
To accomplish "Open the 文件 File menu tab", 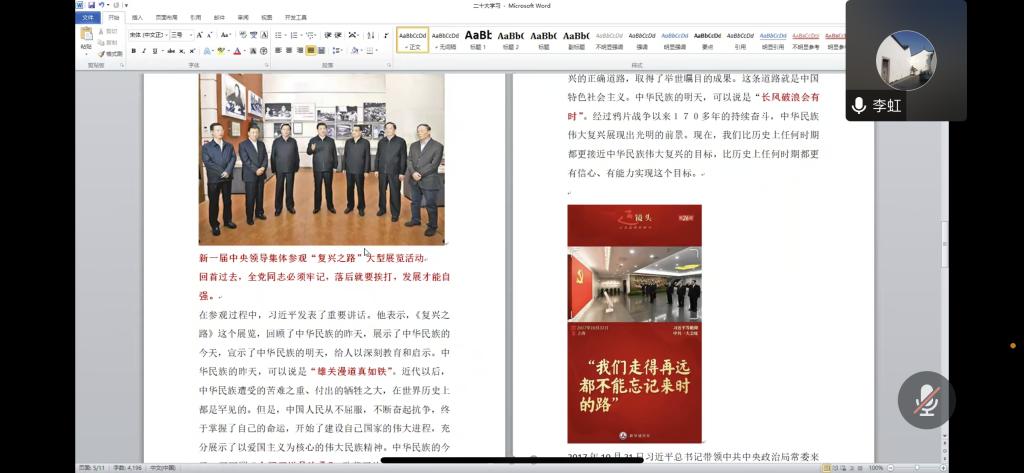I will 88,17.
